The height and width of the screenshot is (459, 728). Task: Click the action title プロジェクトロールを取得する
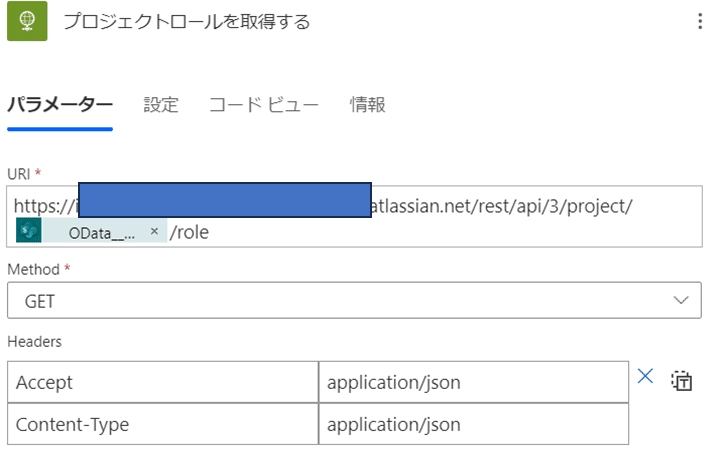point(186,22)
